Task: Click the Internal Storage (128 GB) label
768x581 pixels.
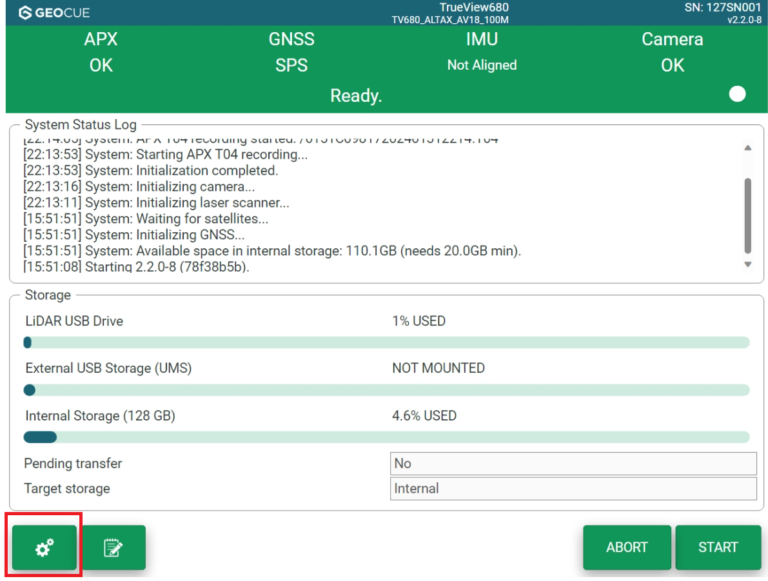Action: (x=100, y=415)
